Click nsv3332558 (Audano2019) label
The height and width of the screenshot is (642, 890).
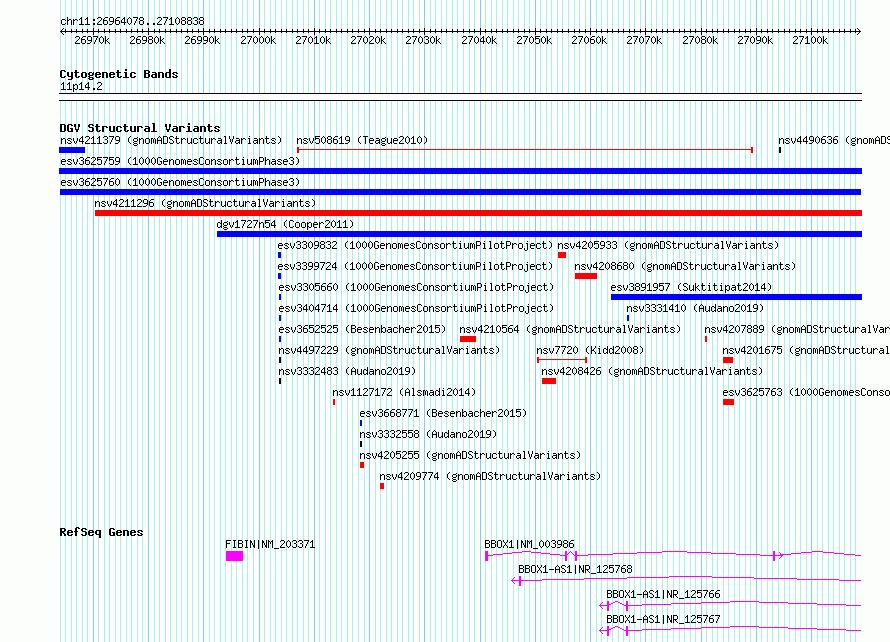(x=428, y=434)
